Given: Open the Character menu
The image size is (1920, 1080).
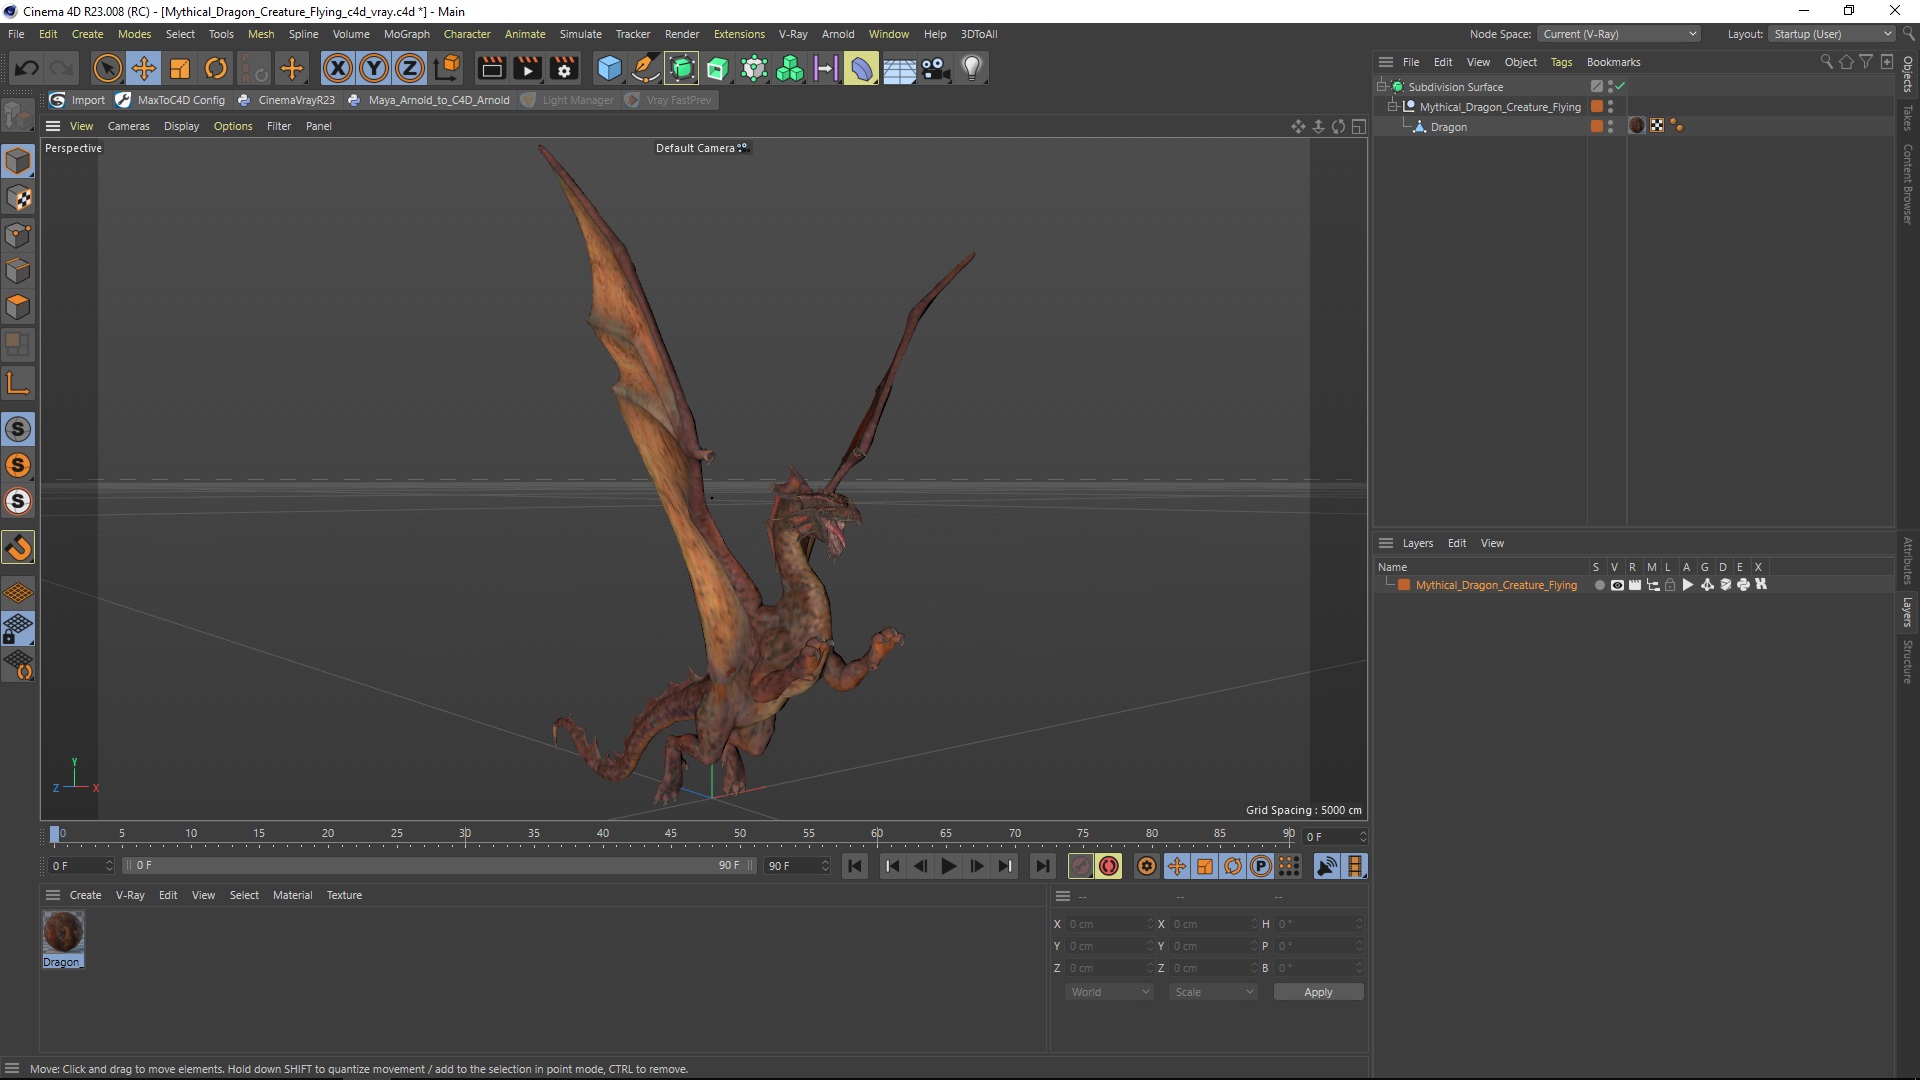Looking at the screenshot, I should [x=467, y=34].
